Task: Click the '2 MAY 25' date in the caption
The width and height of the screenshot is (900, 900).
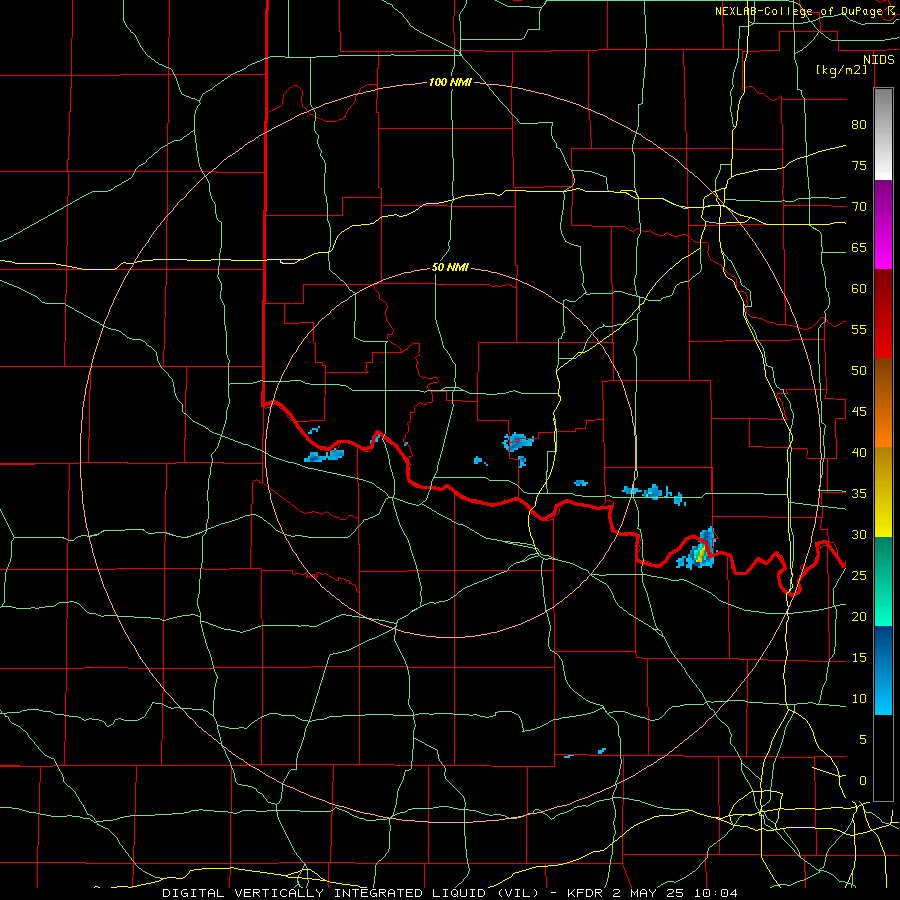Action: 650,893
